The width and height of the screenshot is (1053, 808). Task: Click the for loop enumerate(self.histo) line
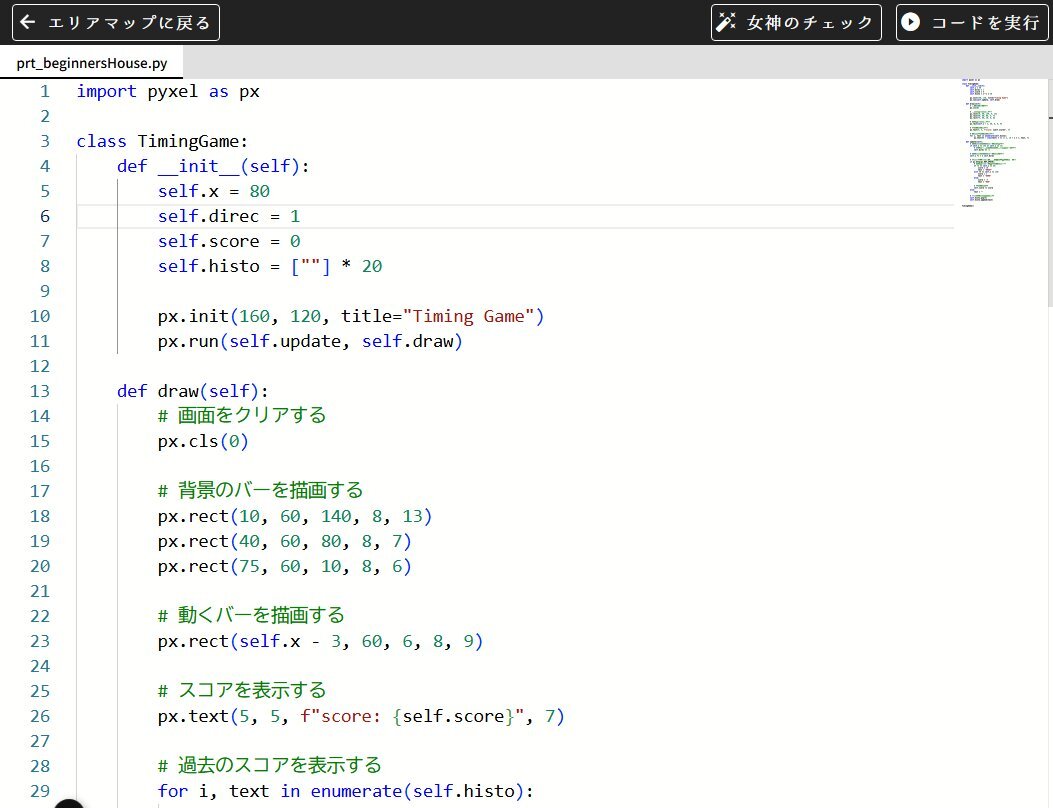346,791
